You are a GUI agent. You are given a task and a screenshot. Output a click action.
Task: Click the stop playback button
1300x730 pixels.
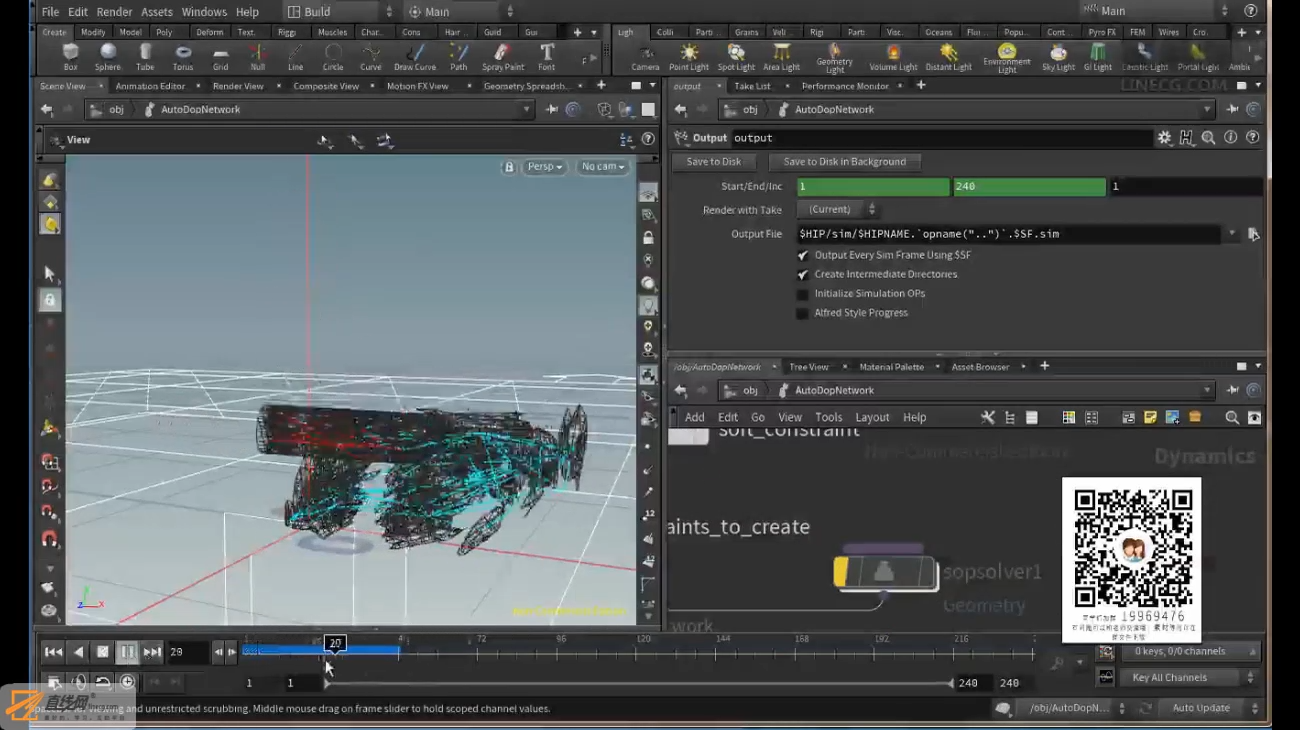[x=102, y=652]
